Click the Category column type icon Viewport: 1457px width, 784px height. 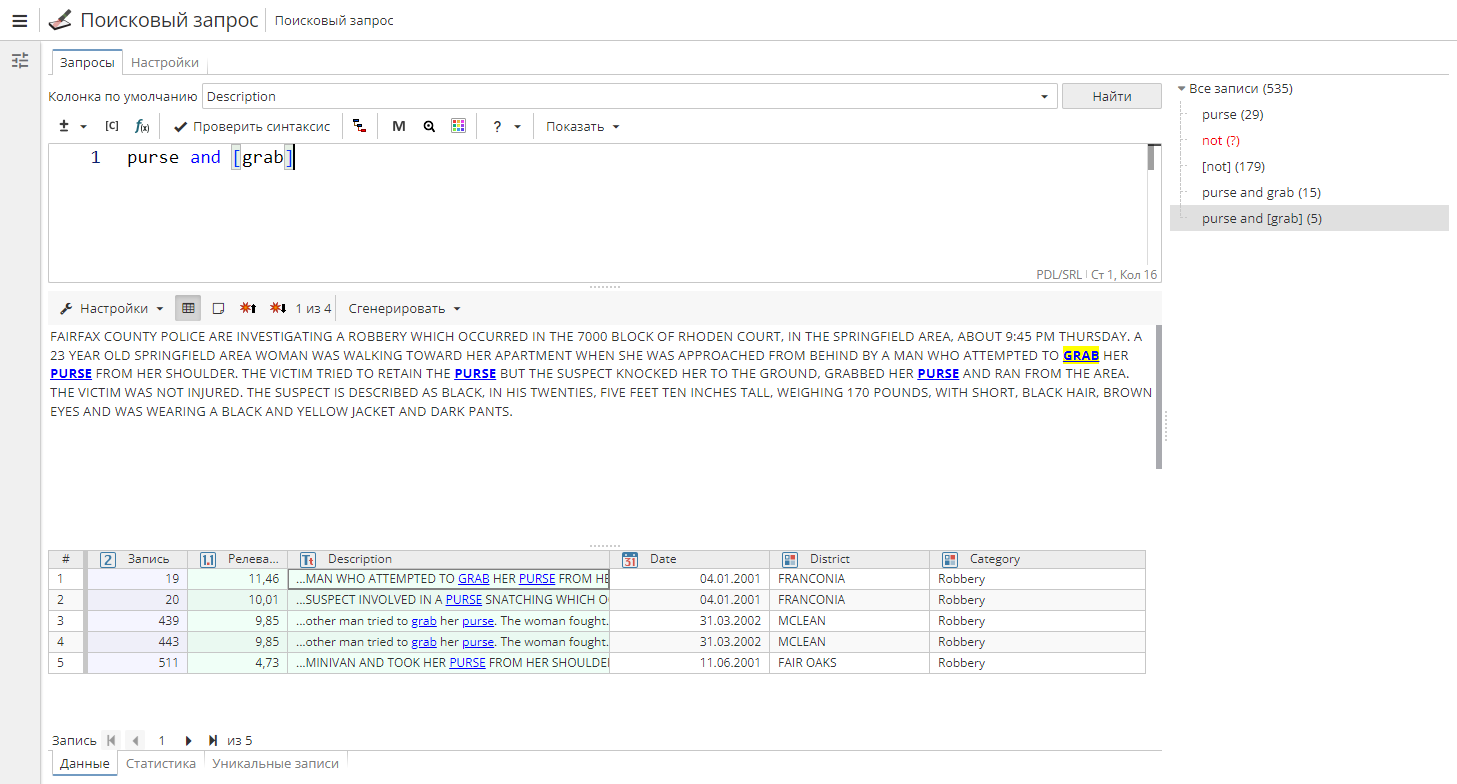[x=950, y=559]
